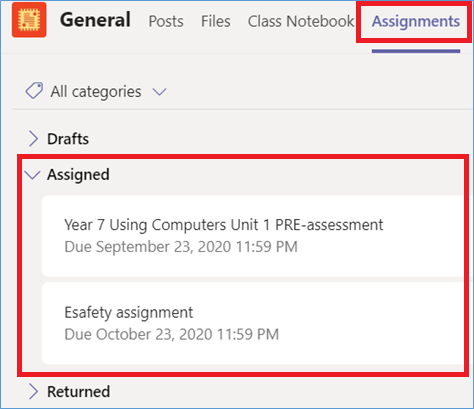Open Year 7 Using Computers PRE-assessment assignment
This screenshot has width=474, height=409.
pyautogui.click(x=253, y=236)
